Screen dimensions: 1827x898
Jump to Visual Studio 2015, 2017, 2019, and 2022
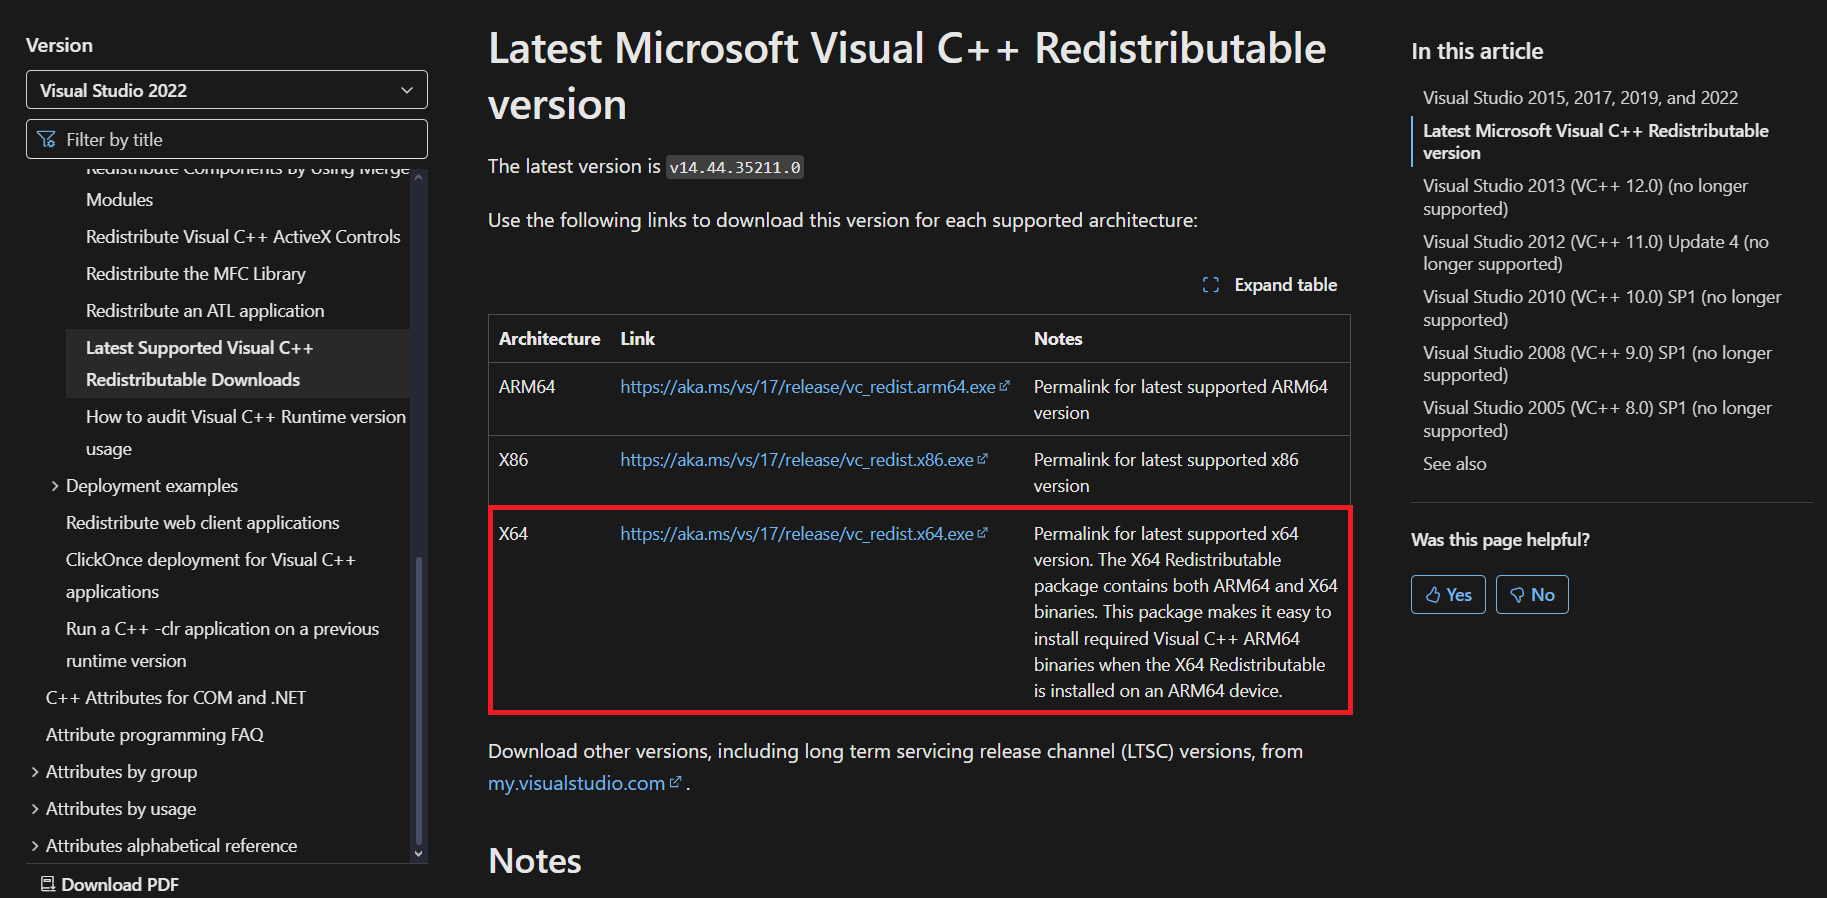(x=1580, y=98)
